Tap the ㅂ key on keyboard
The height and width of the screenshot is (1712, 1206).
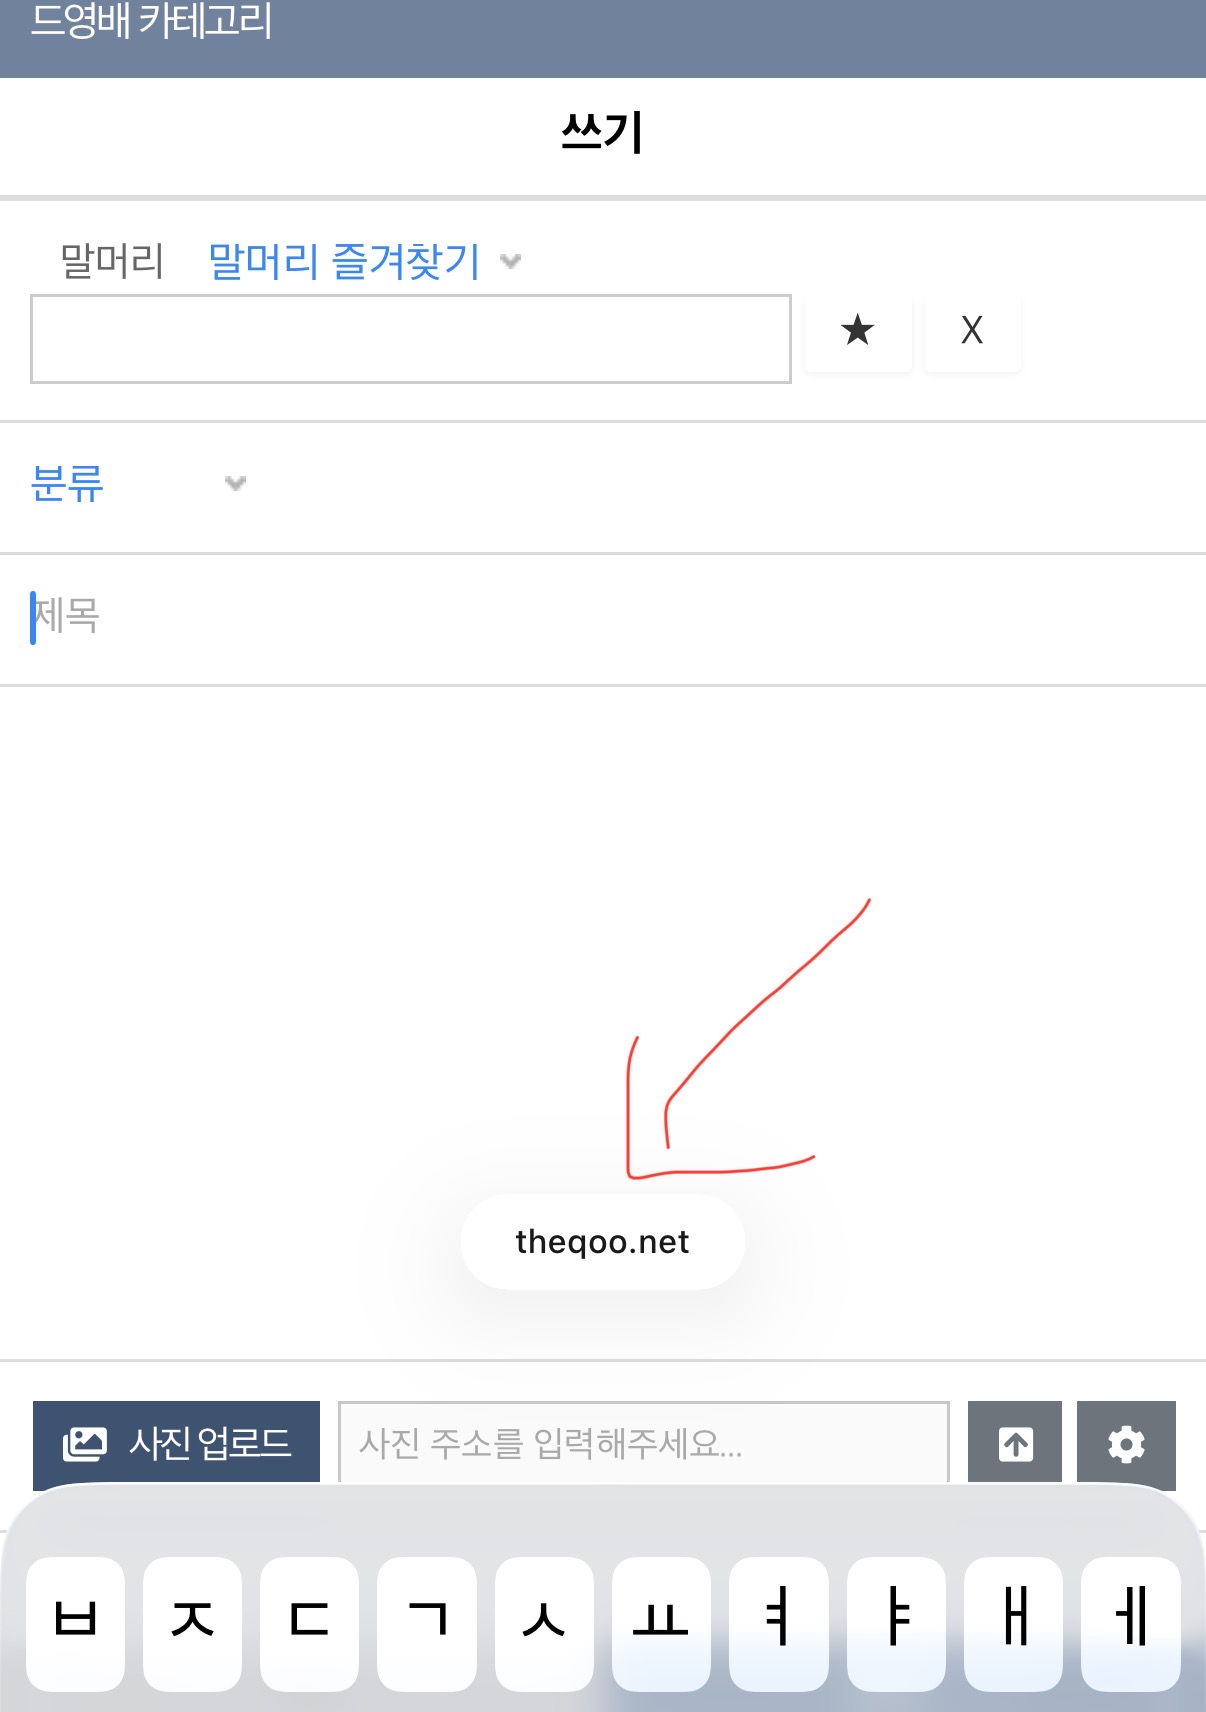point(76,1623)
